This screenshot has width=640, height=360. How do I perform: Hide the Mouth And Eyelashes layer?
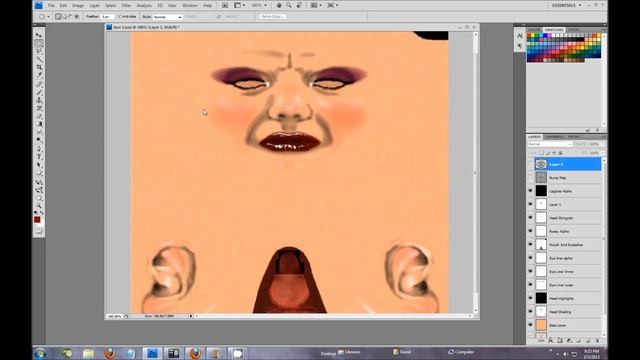[x=531, y=244]
